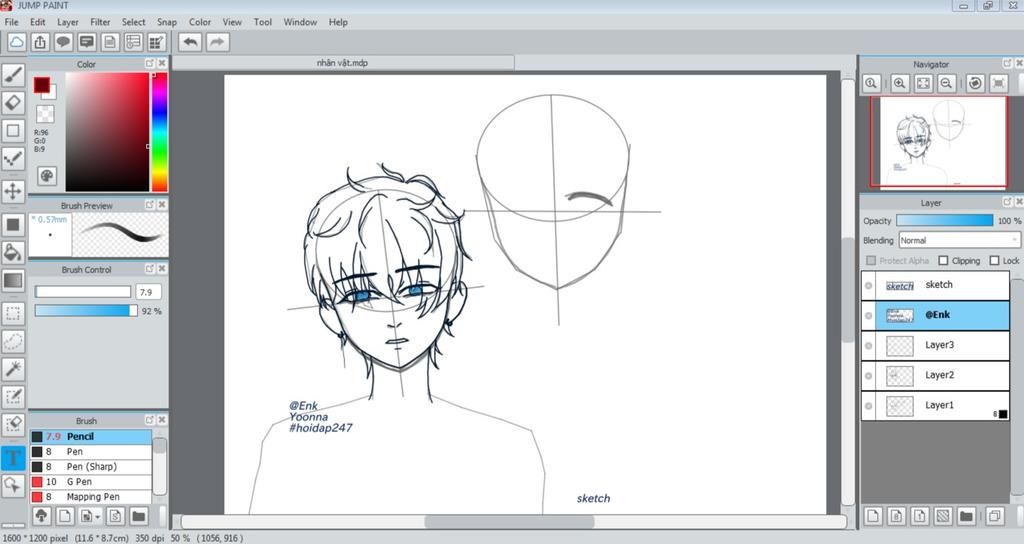Screen dimensions: 1024x544
Task: Select the G Pen brush
Action: tap(91, 481)
